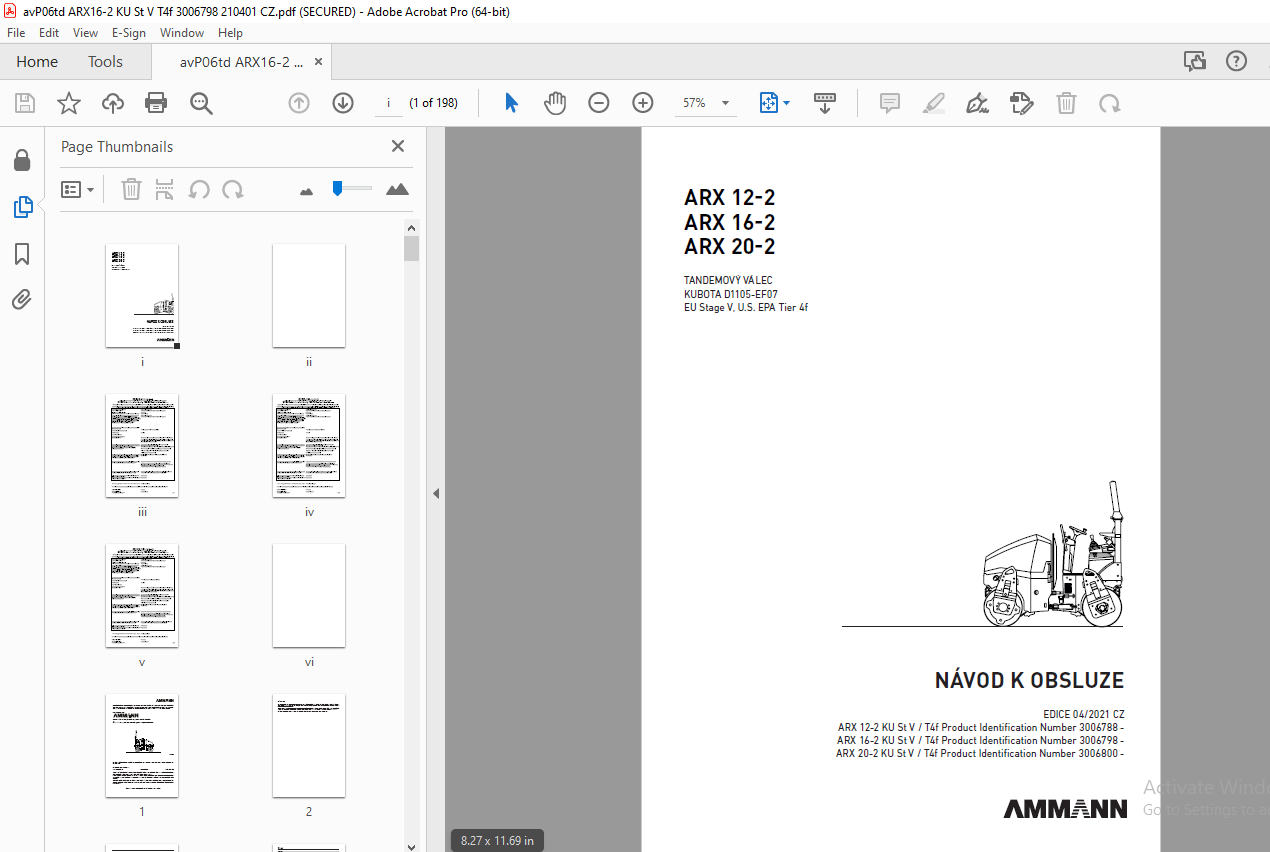Switch to the Home tab
The width and height of the screenshot is (1270, 852).
coord(37,62)
